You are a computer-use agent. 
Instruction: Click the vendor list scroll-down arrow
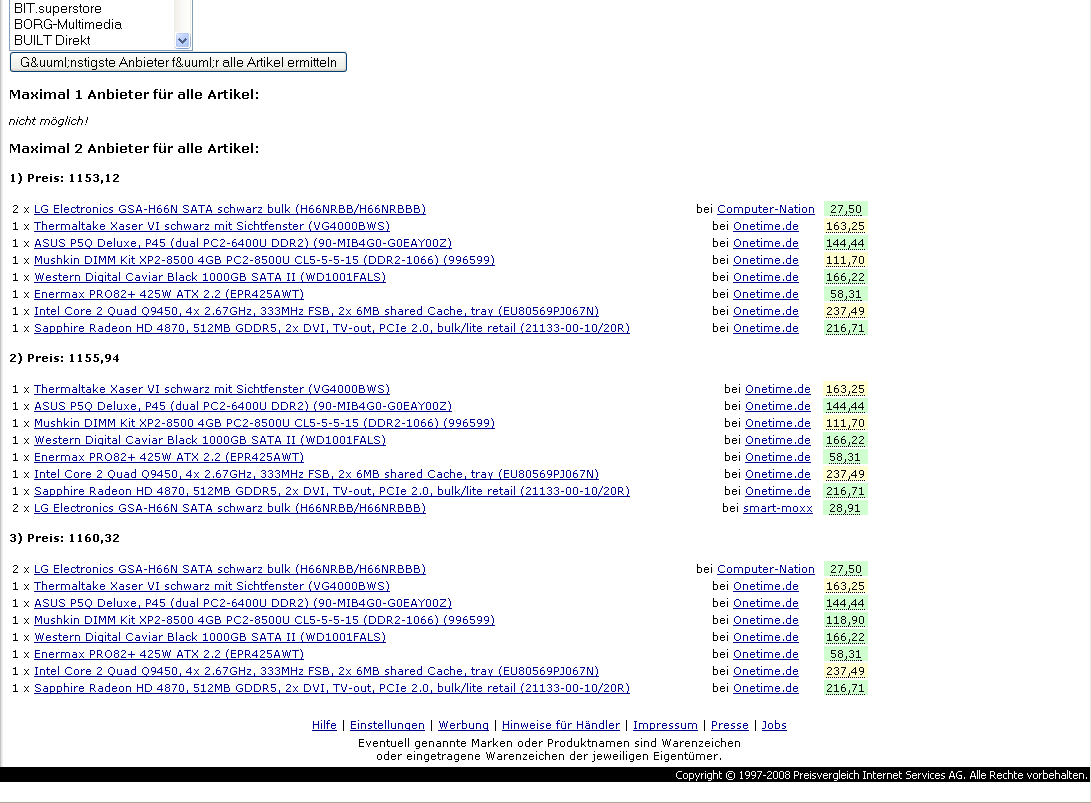(x=182, y=40)
